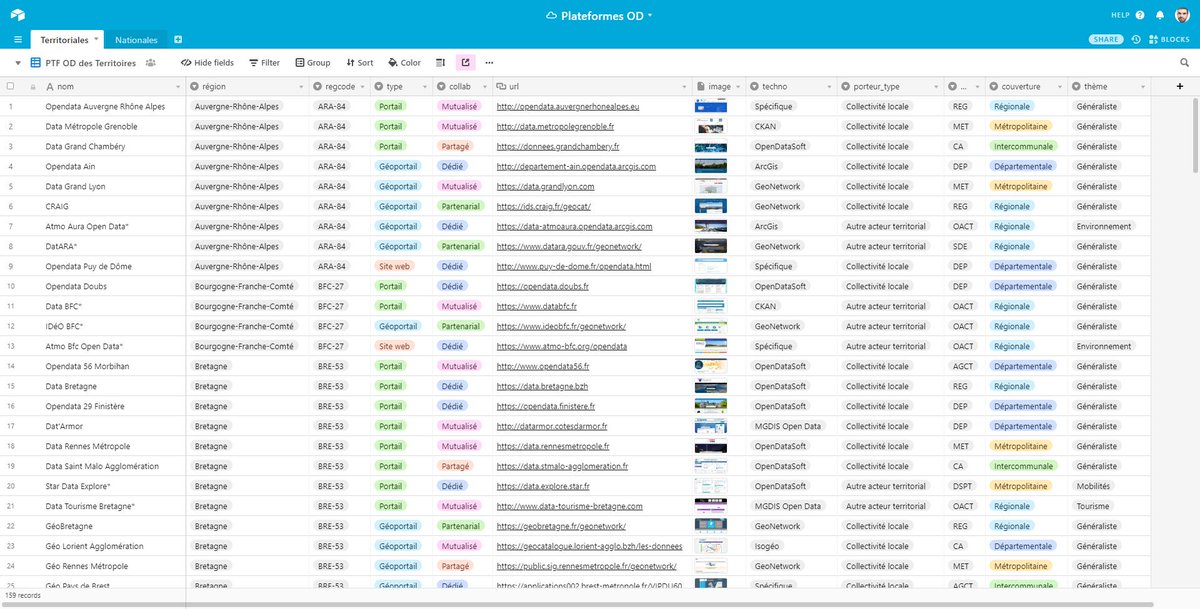Open the toolbar overflow menu with three dots
Image resolution: width=1200 pixels, height=609 pixels.
coord(489,62)
